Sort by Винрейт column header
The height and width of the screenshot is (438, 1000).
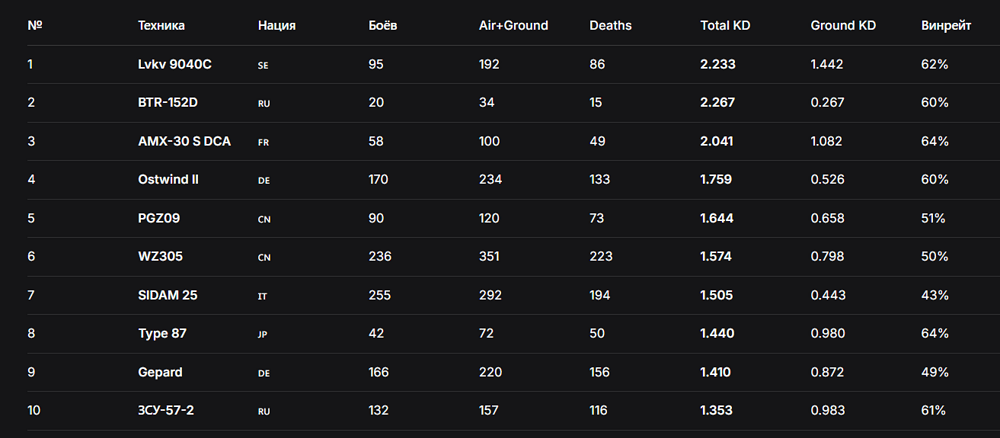(946, 26)
